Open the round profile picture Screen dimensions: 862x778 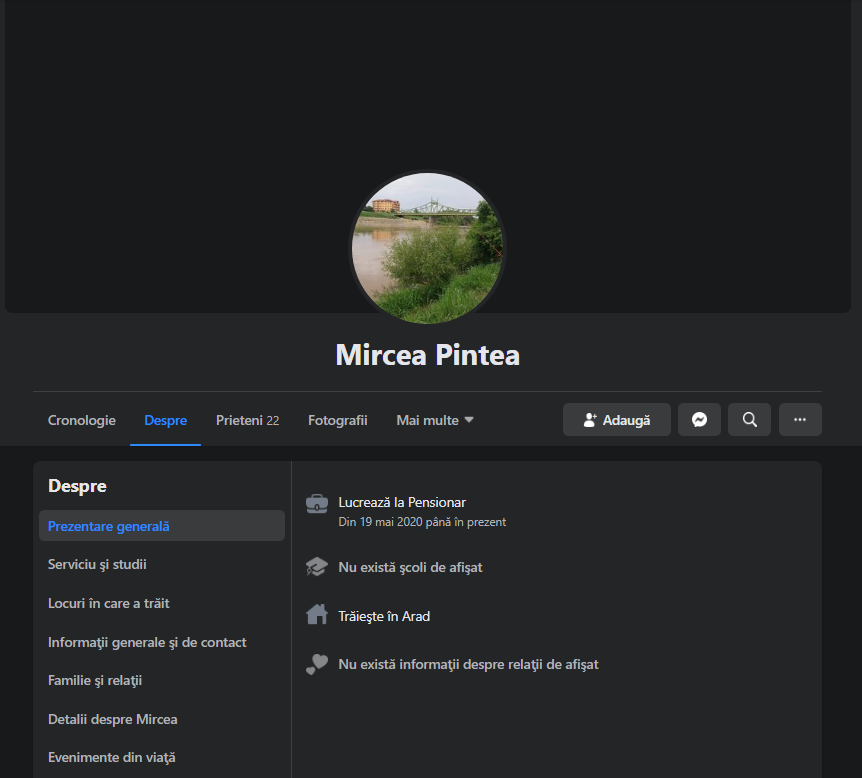[427, 248]
